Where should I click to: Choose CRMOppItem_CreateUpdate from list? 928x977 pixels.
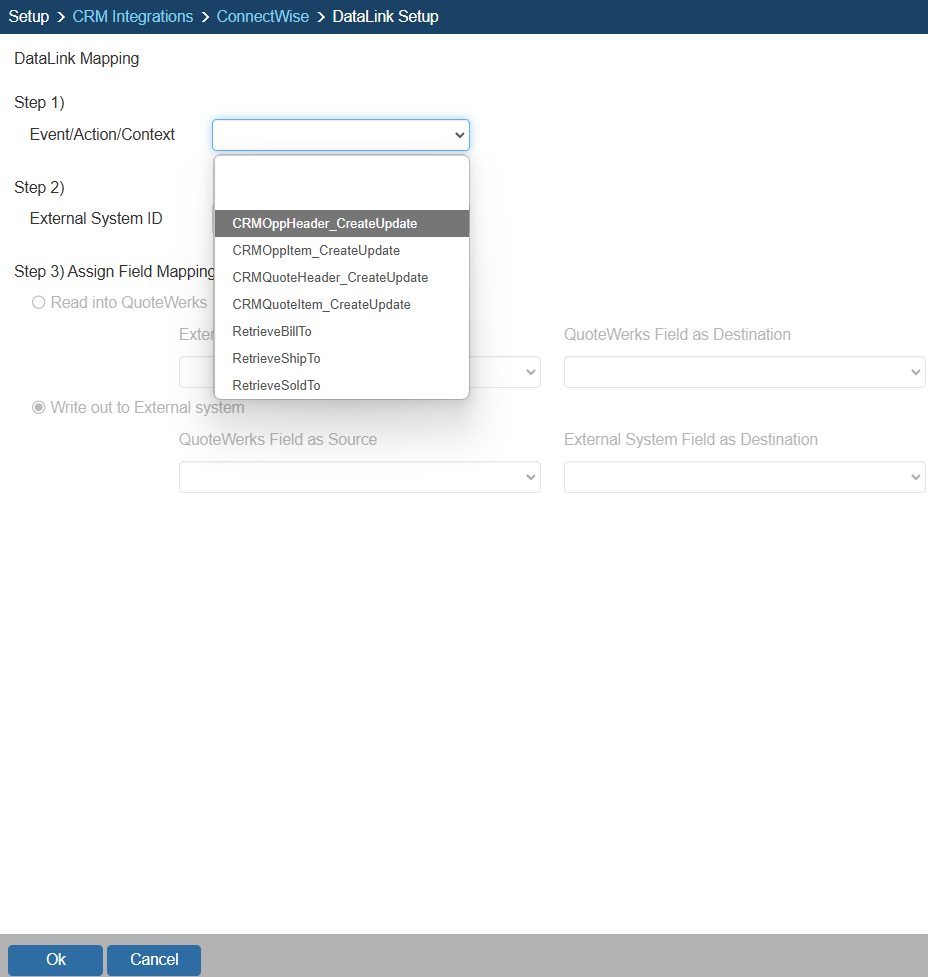pyautogui.click(x=342, y=250)
